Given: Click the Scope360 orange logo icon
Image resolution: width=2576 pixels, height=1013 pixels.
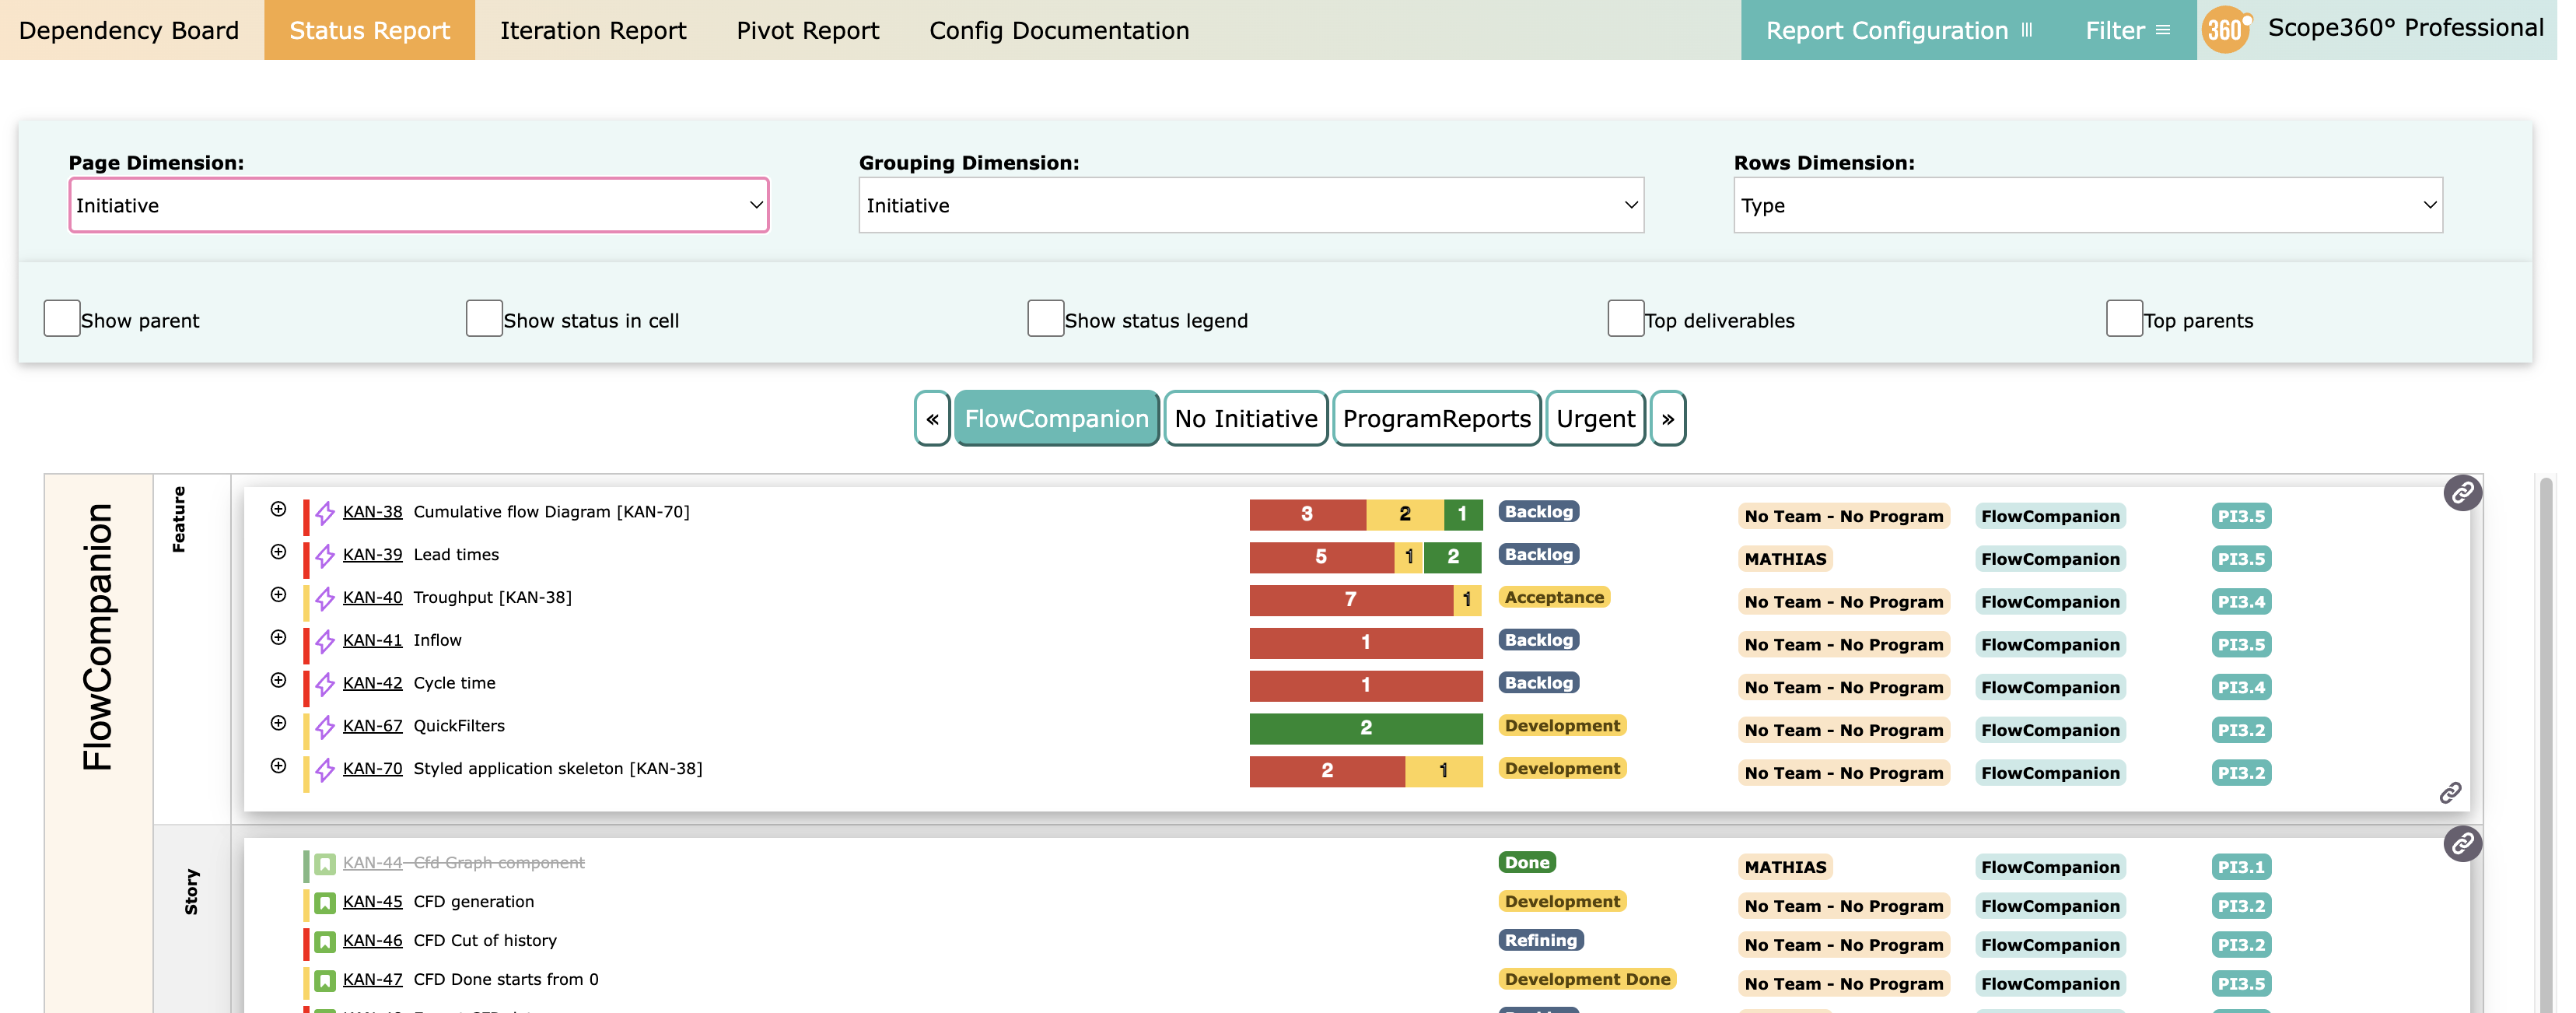Looking at the screenshot, I should click(x=2226, y=30).
